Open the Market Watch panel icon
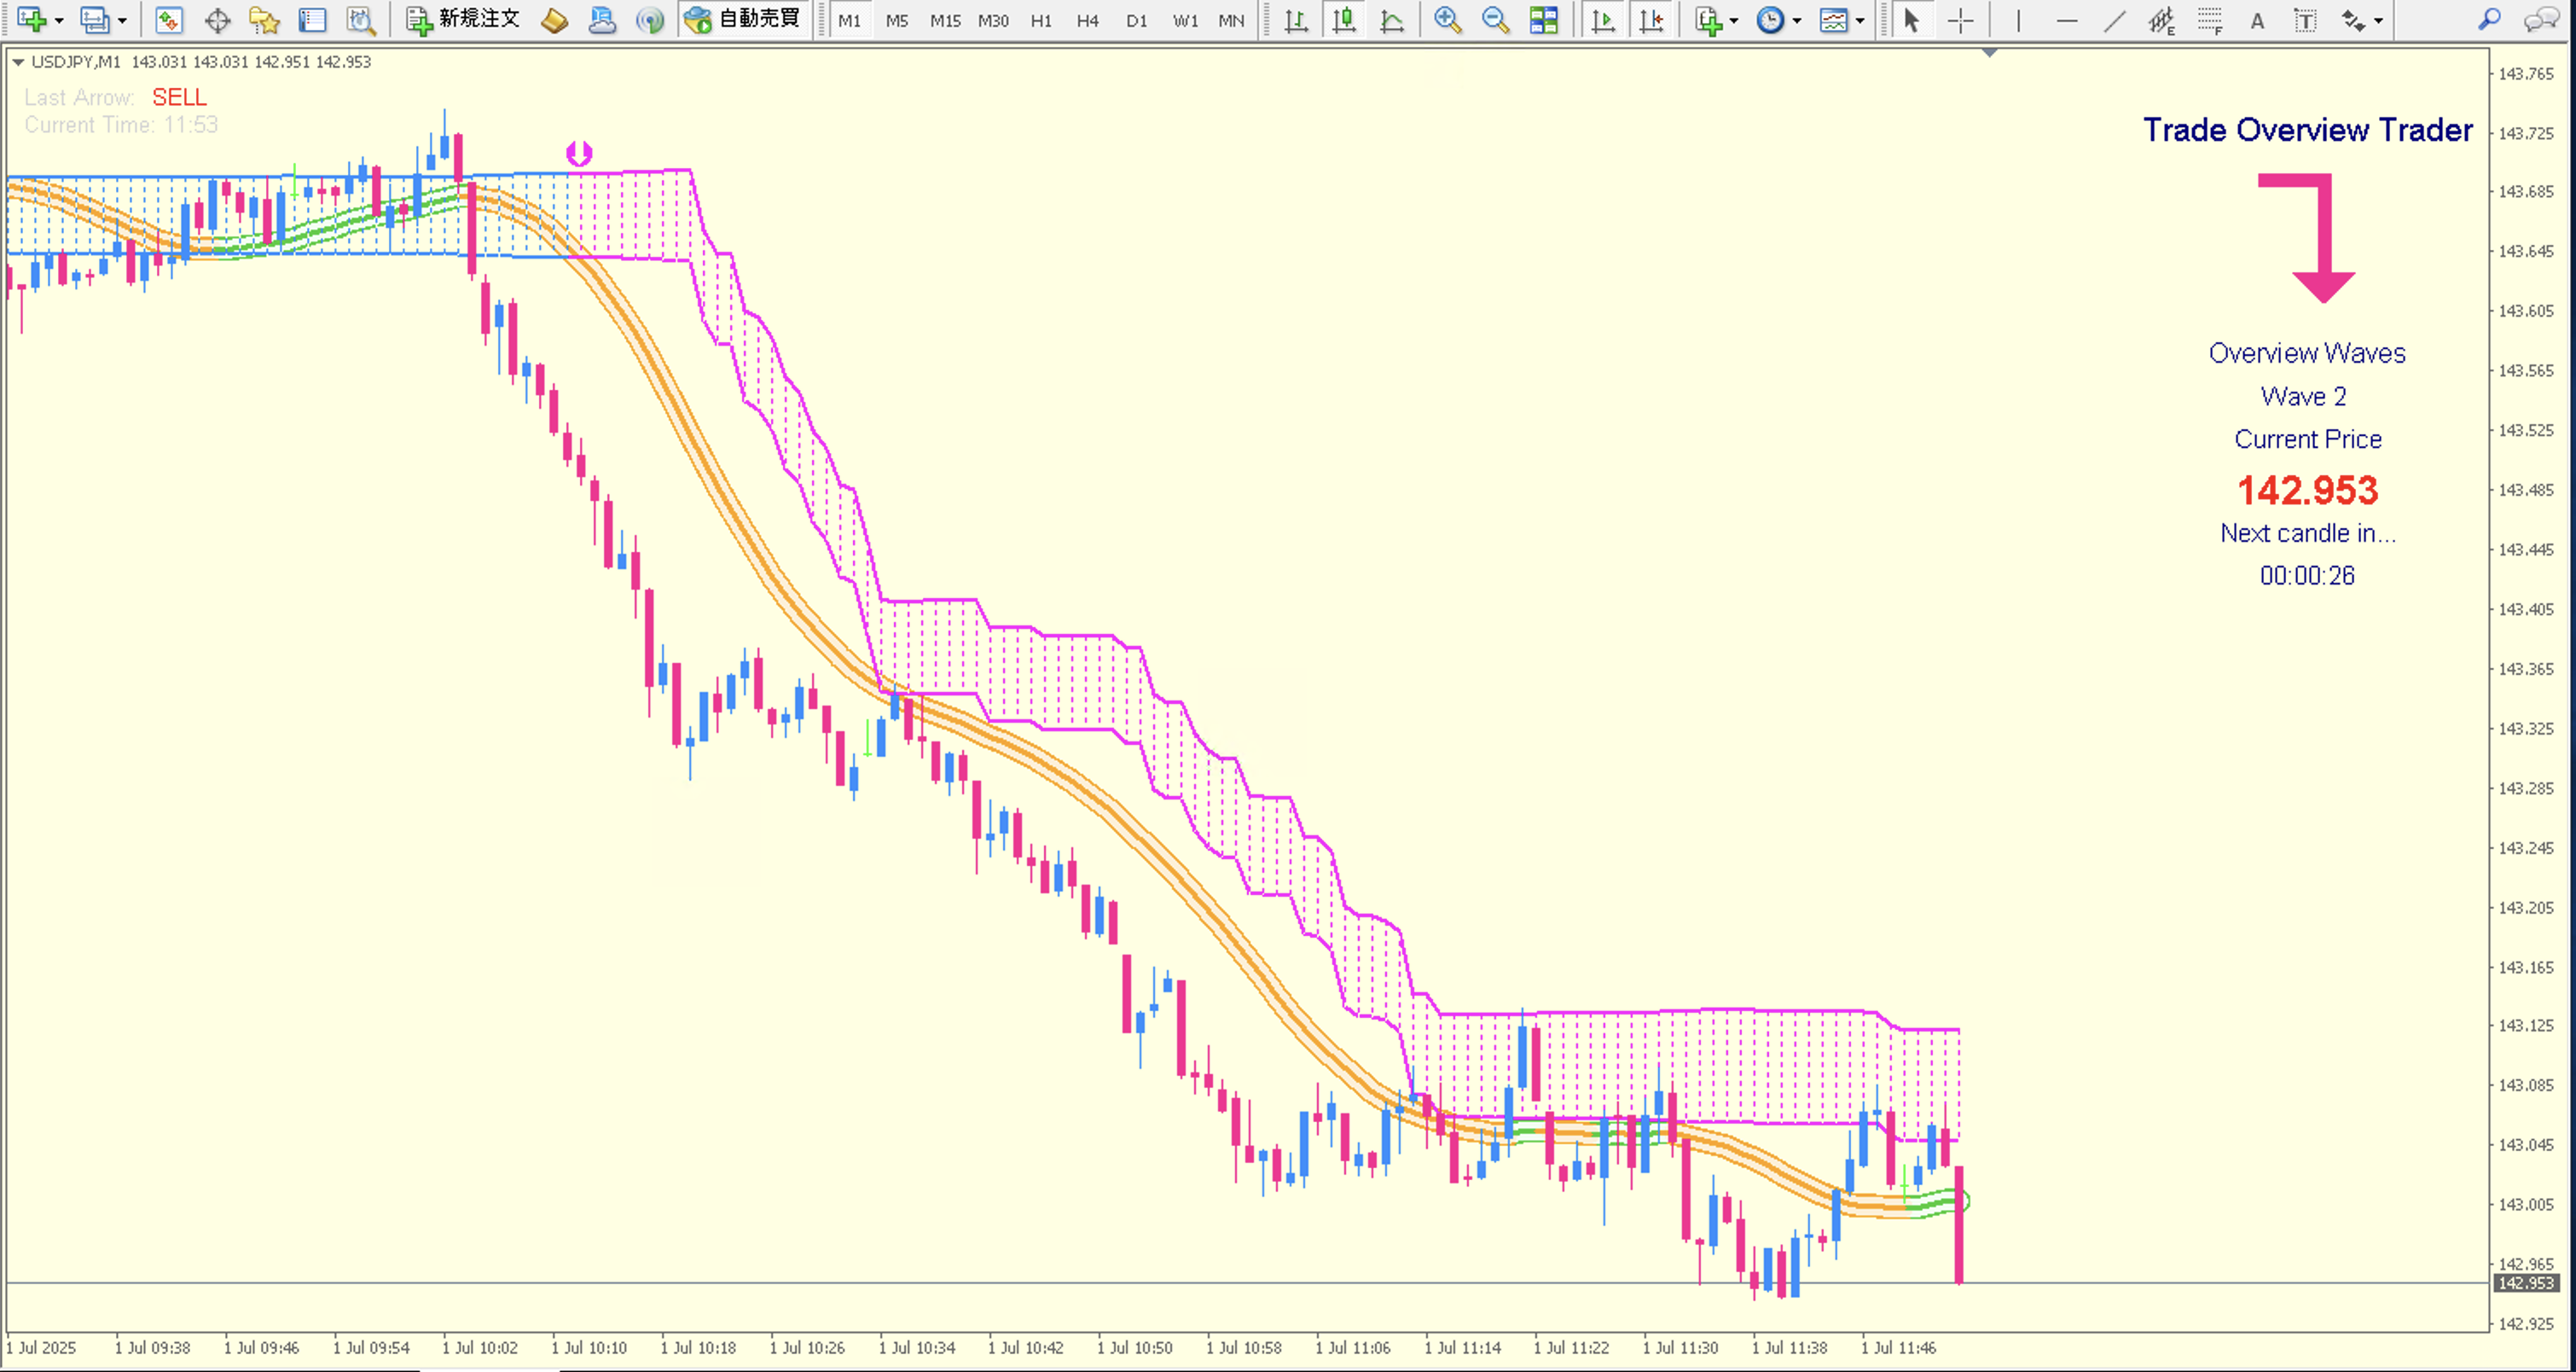This screenshot has height=1372, width=2576. pos(168,20)
